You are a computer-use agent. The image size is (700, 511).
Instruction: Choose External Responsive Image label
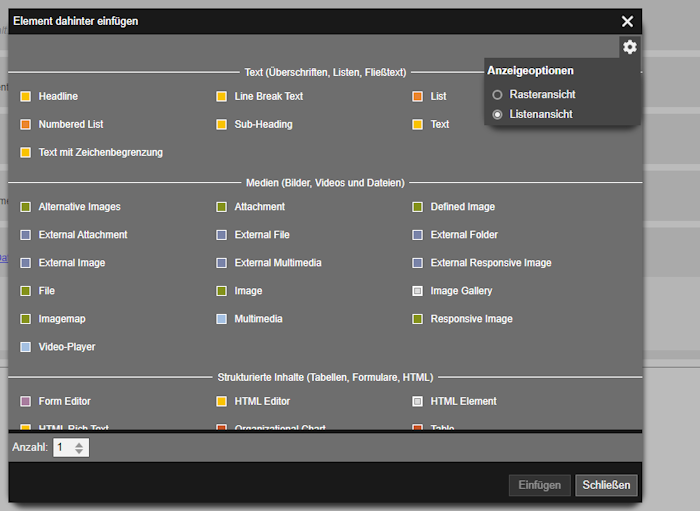coord(491,263)
